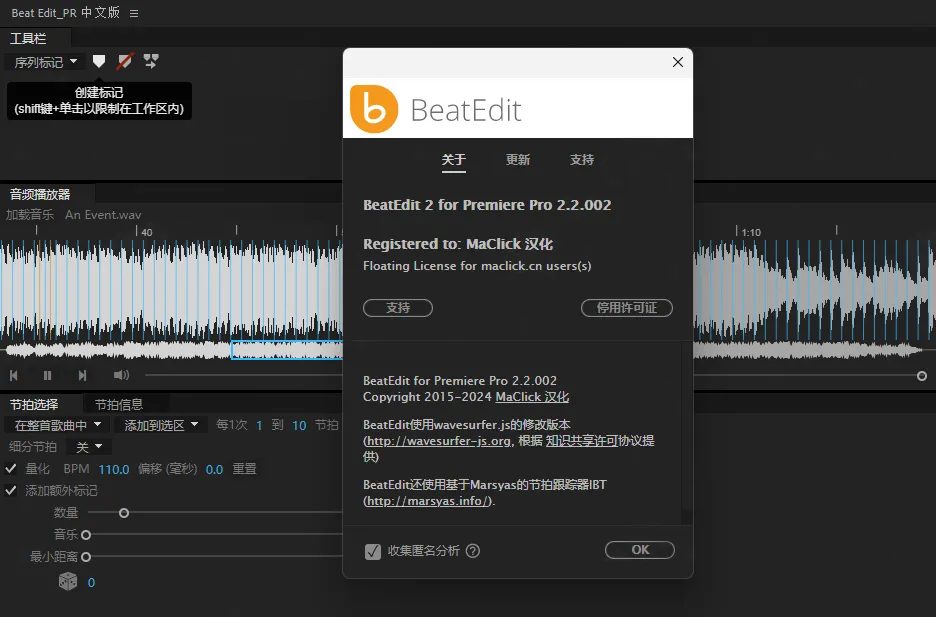Toggle the 收集匿名分析 checkbox
This screenshot has height=617, width=936.
point(373,551)
